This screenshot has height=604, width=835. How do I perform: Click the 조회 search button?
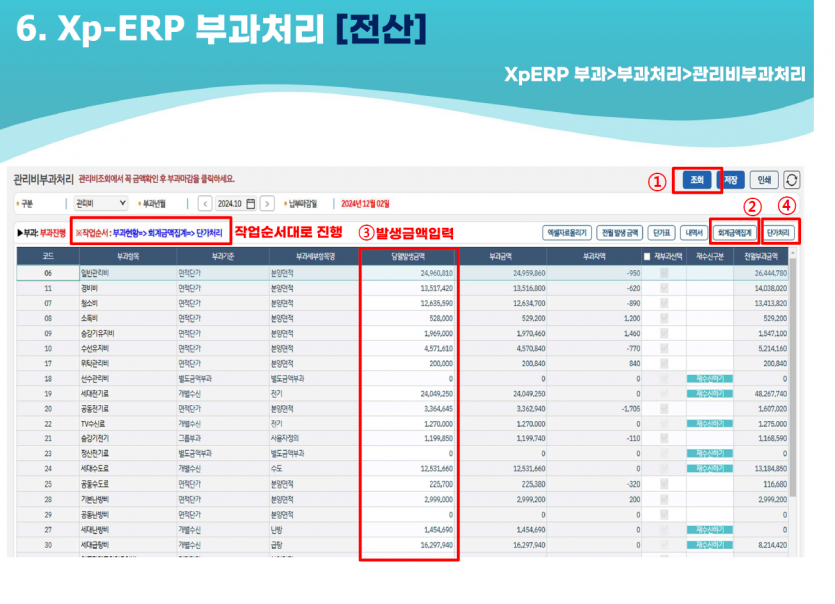[x=697, y=180]
